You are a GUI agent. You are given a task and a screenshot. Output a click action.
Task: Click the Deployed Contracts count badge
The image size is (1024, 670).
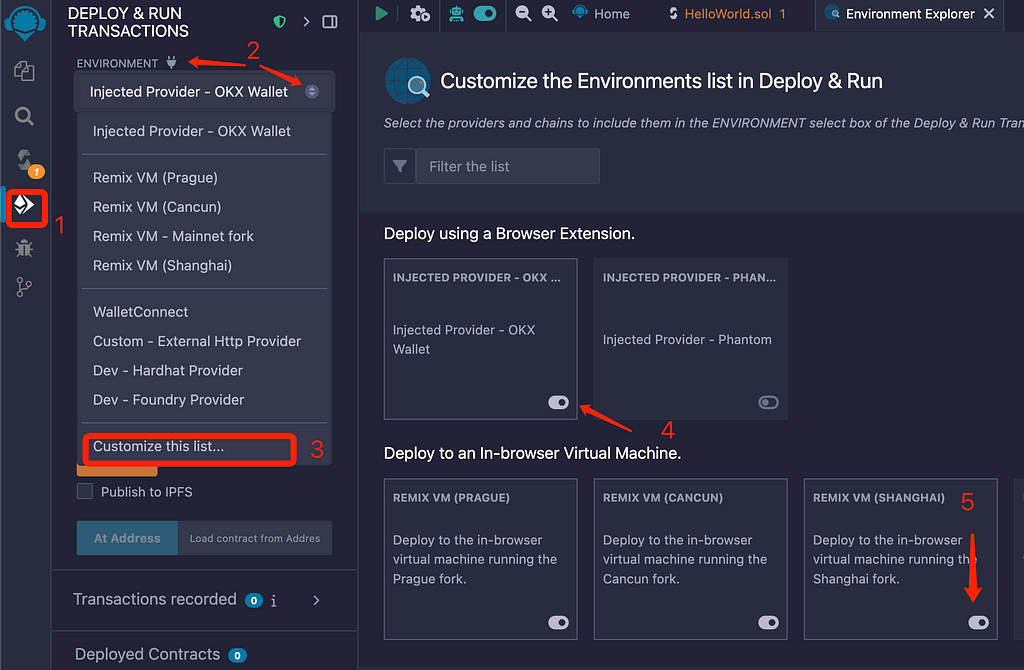coord(237,655)
